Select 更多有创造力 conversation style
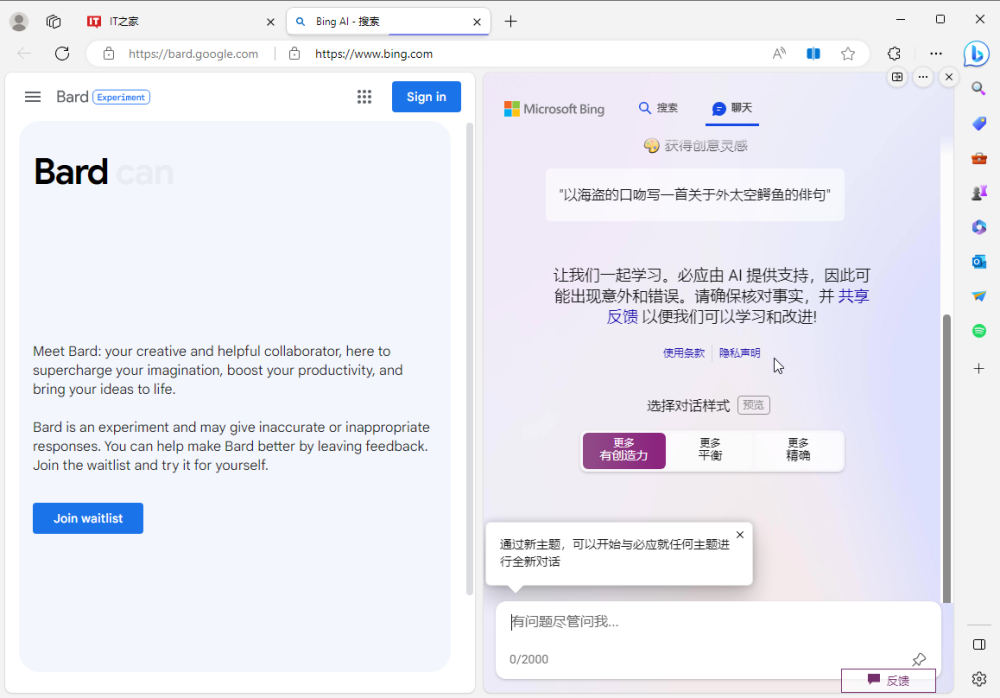1000x698 pixels. coord(624,450)
